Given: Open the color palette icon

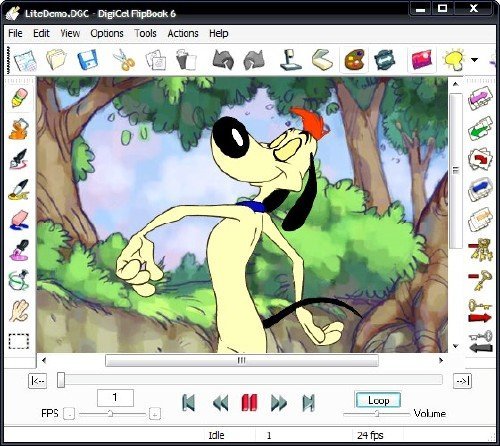Looking at the screenshot, I should (x=354, y=60).
